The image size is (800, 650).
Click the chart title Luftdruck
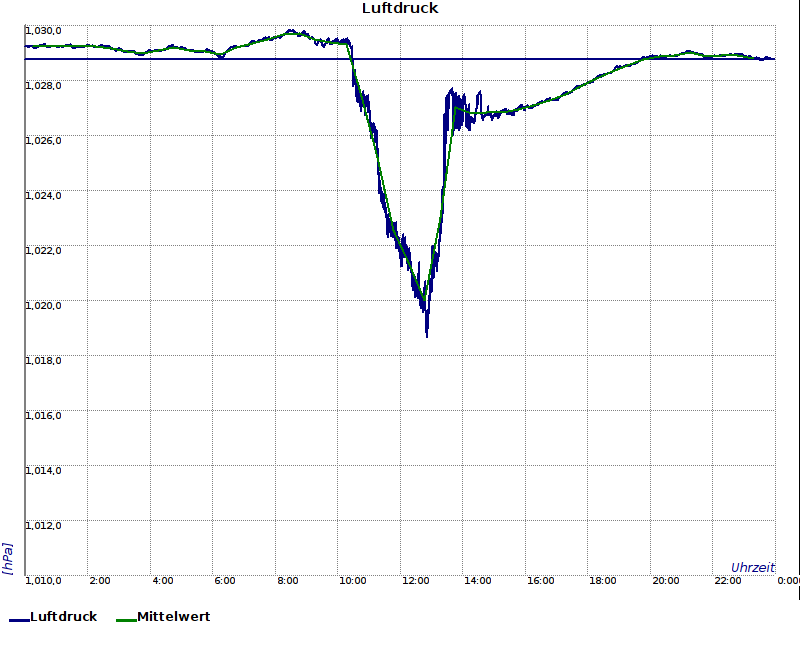400,8
